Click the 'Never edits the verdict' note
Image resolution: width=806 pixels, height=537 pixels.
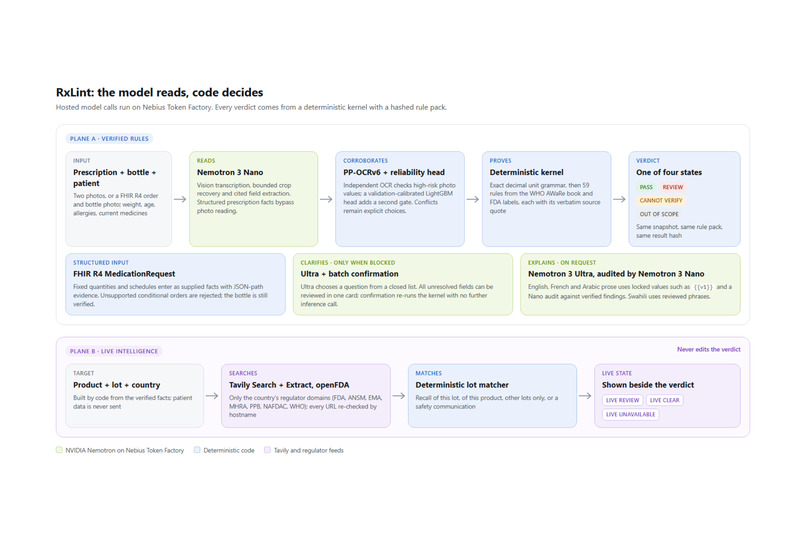[x=708, y=349]
